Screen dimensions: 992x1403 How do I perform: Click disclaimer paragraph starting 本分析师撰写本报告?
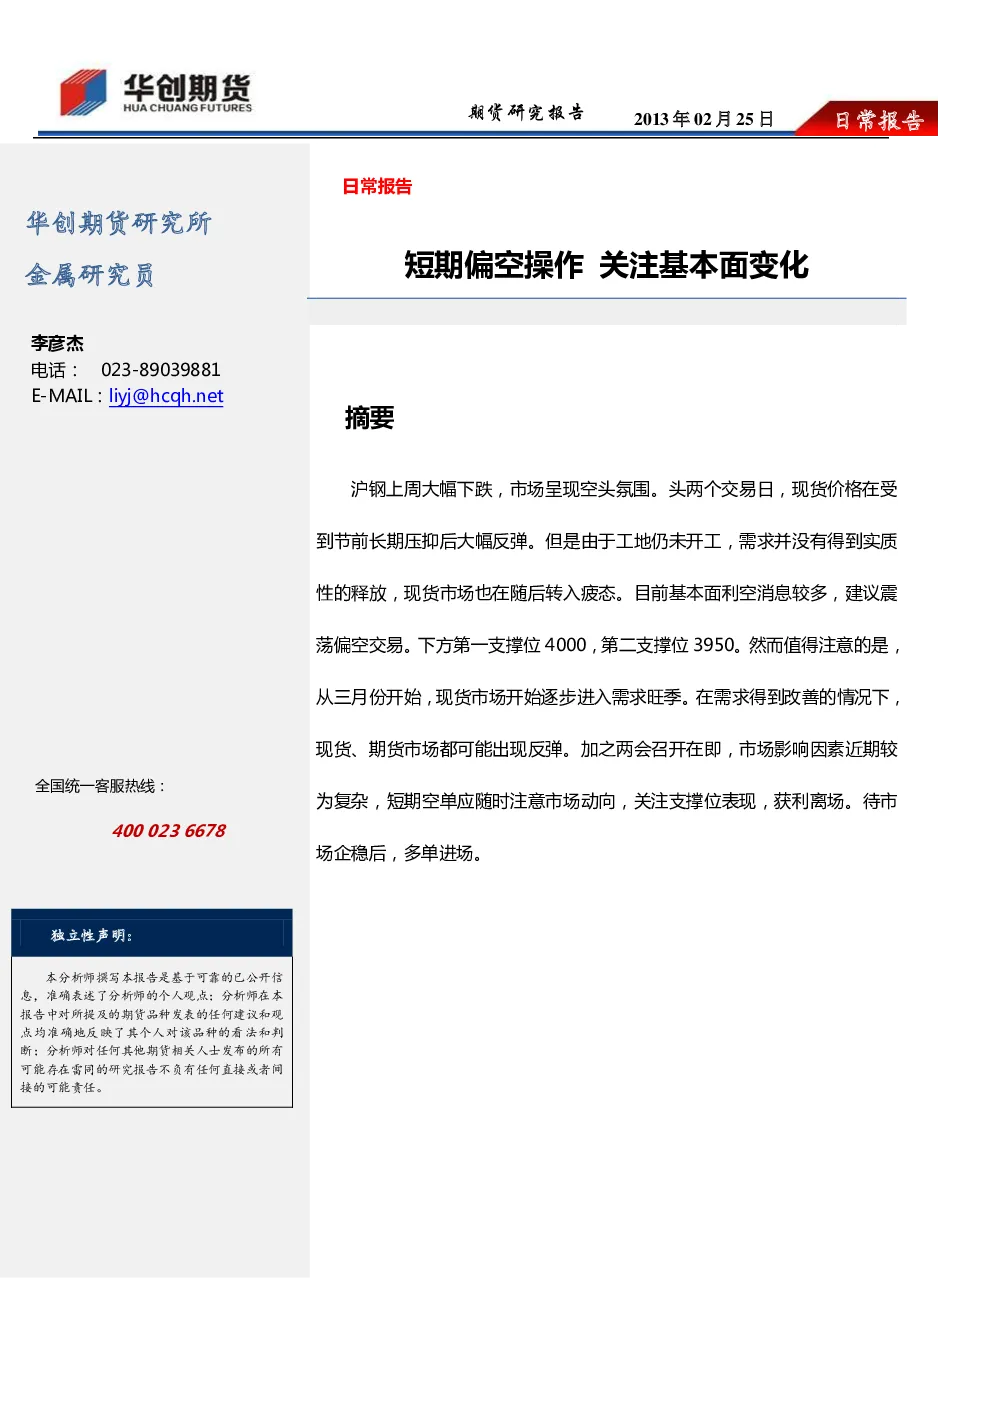tap(152, 1032)
